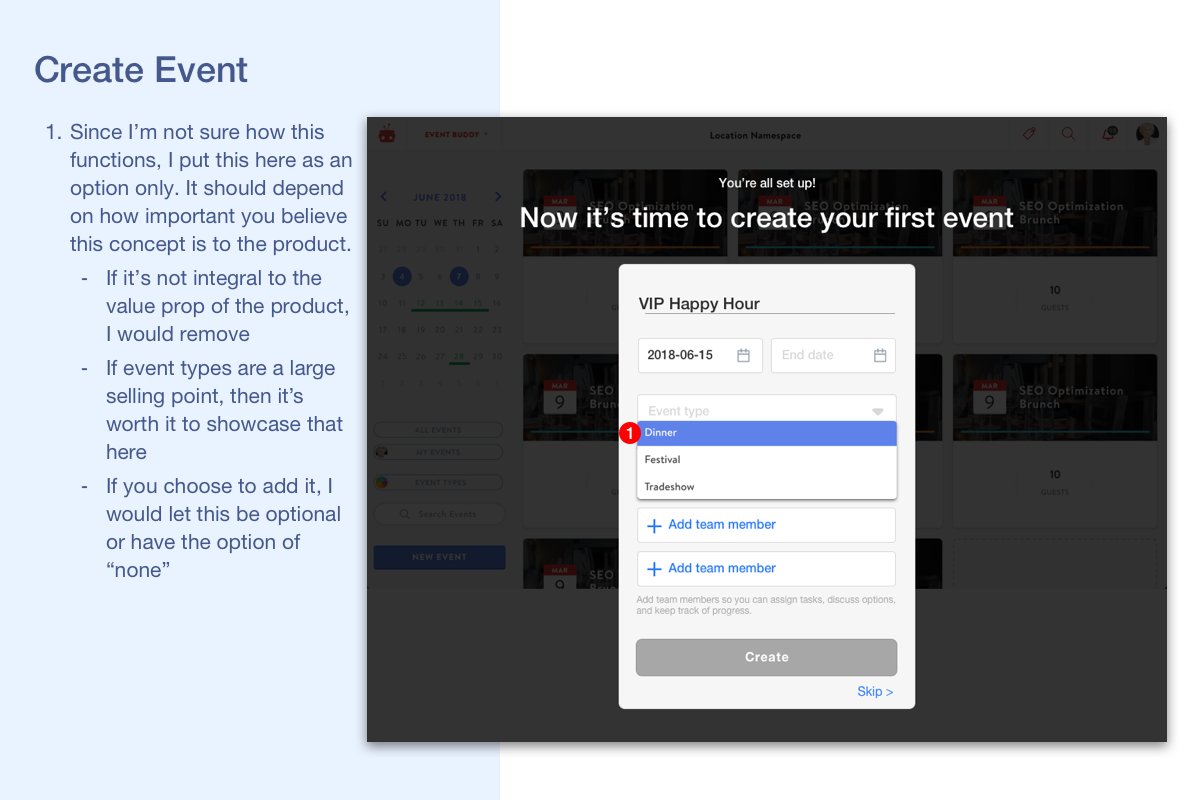Click the color wheel icon beside Event Types
This screenshot has width=1200, height=800.
pos(381,482)
